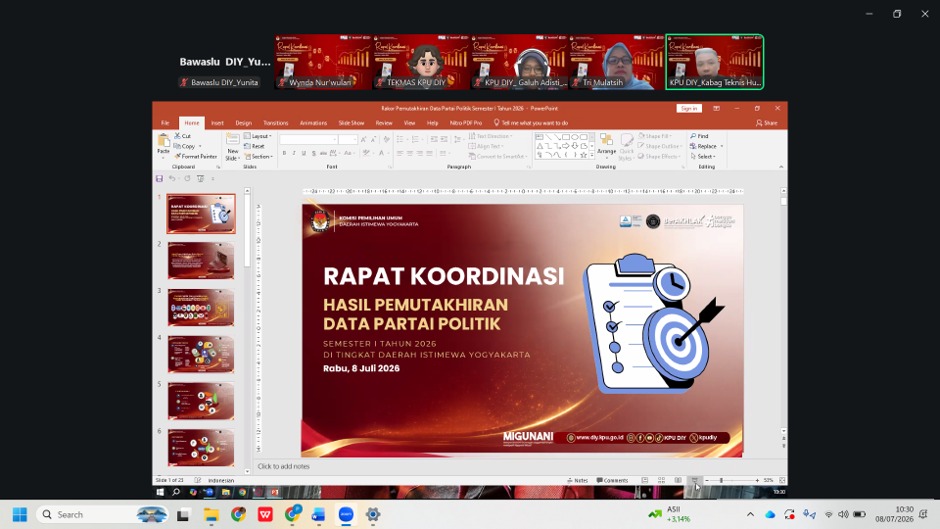Click Increase List Level icon
Screen dimensions: 940x529
tap(444, 139)
